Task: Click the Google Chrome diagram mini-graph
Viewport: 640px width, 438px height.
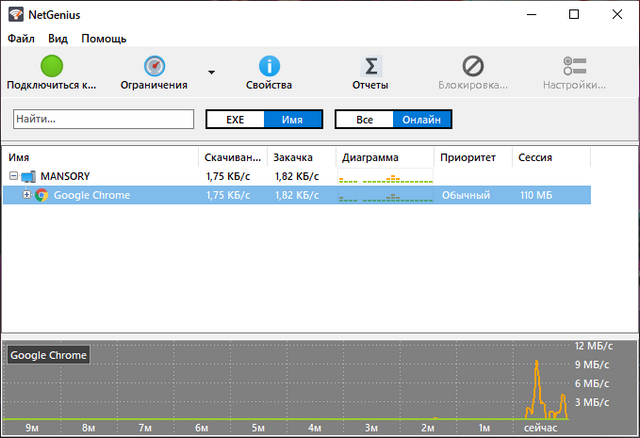Action: (385, 195)
